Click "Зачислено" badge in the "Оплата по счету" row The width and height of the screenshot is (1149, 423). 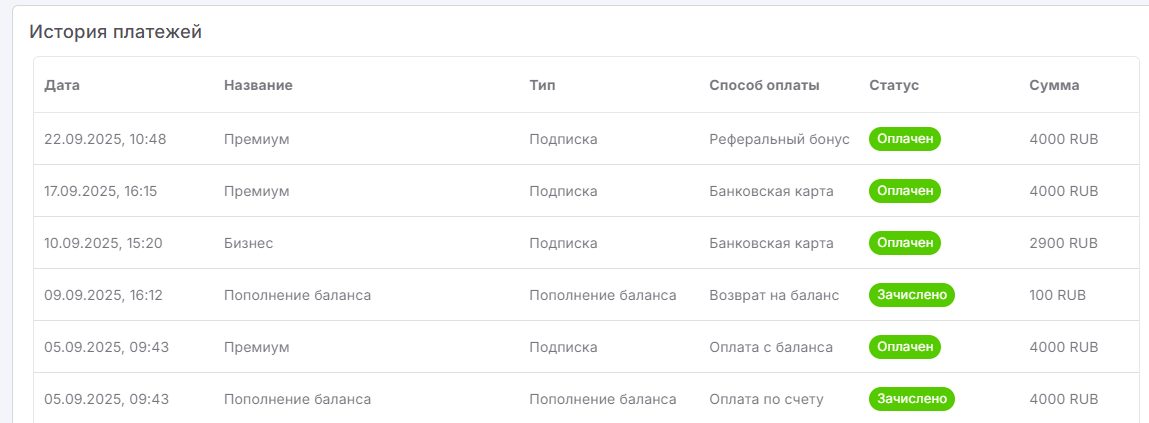912,399
